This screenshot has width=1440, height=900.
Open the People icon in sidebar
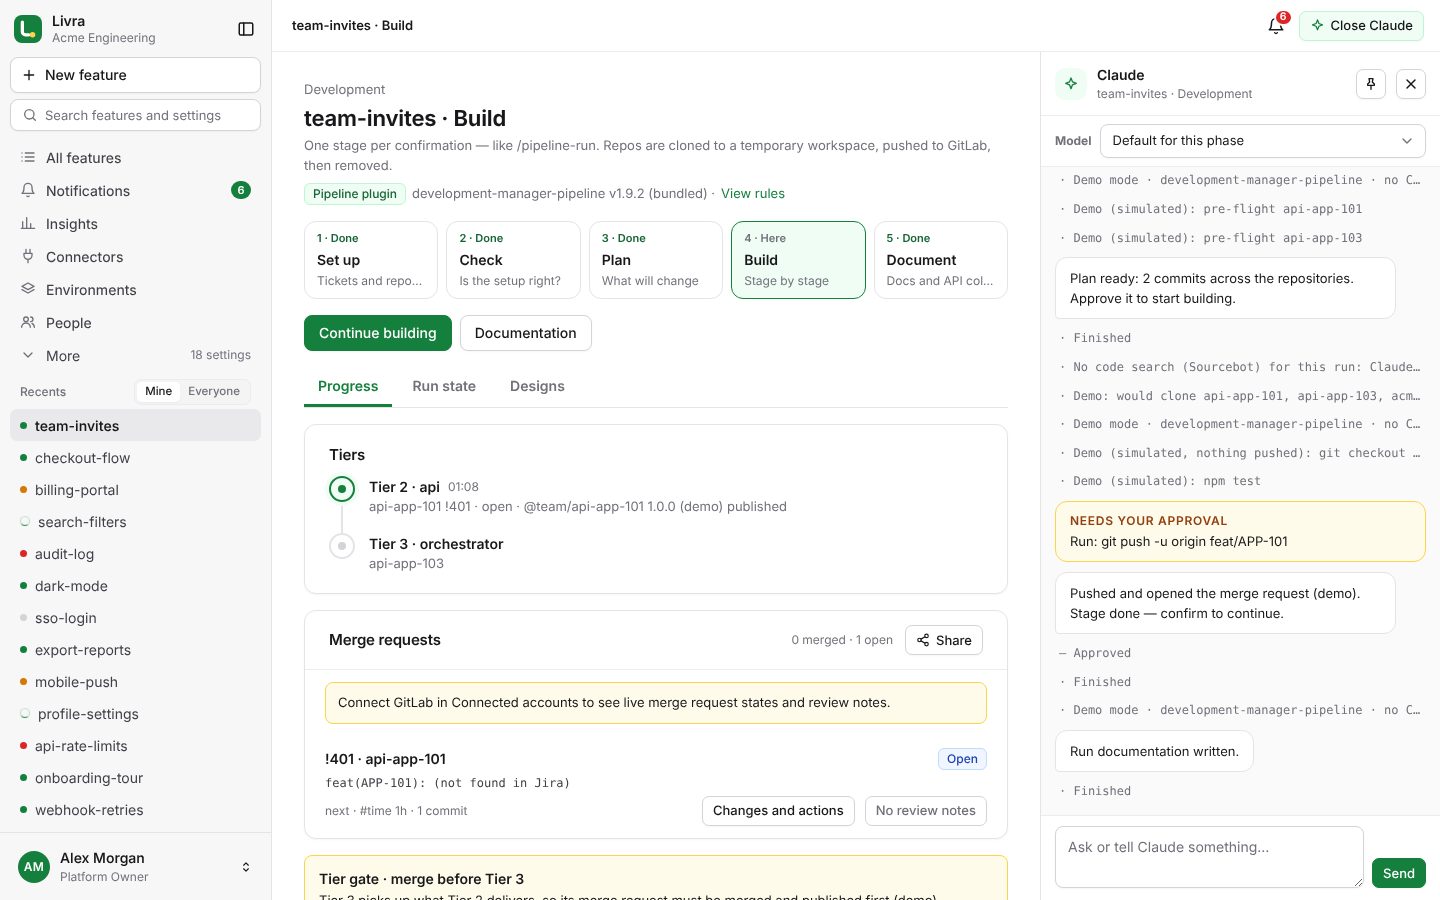click(28, 323)
